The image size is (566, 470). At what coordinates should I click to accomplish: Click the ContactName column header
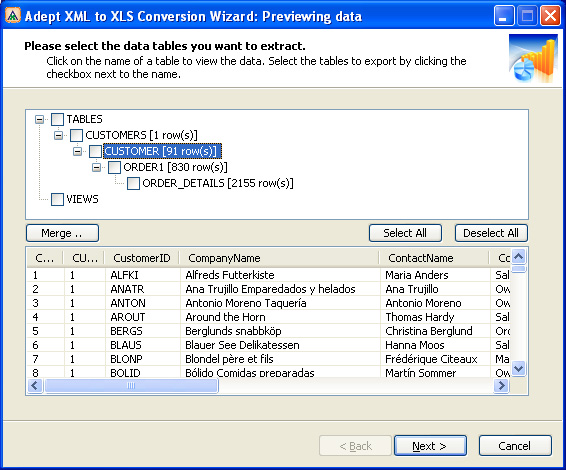[x=435, y=258]
